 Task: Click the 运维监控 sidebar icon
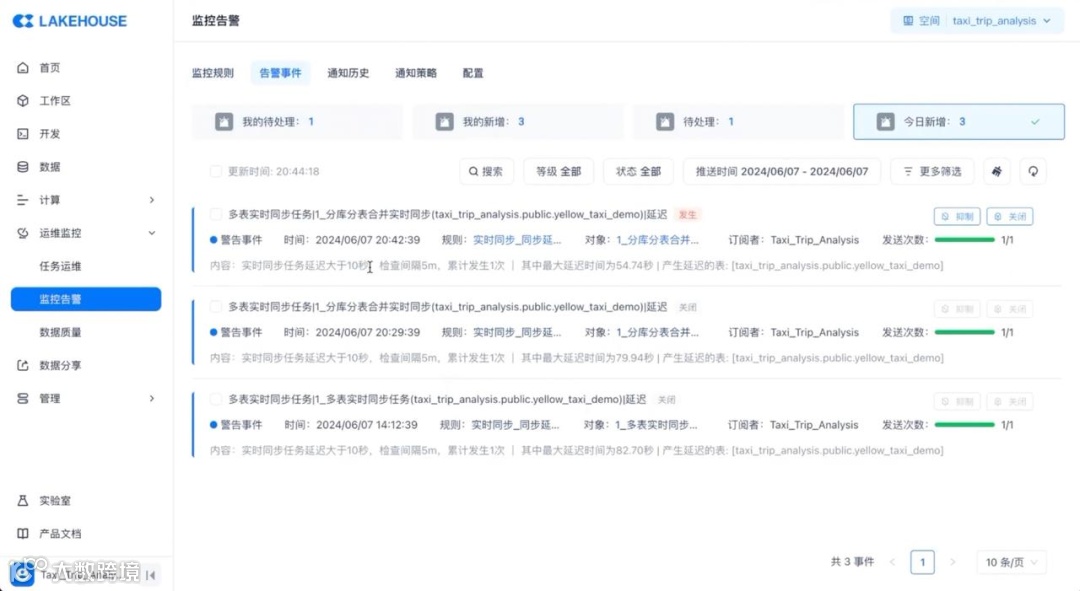[23, 233]
